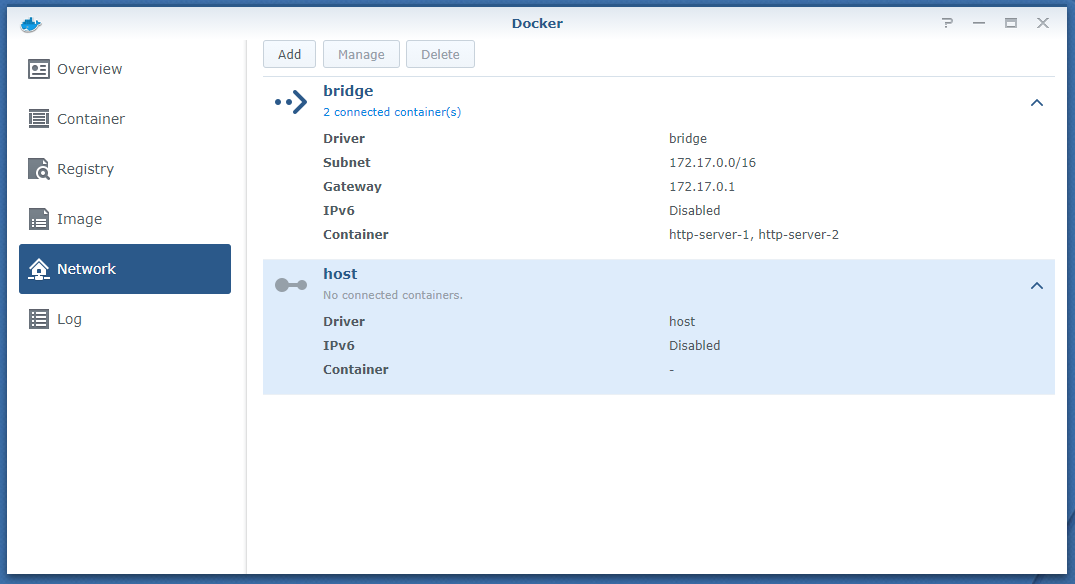Click the 'No connected containers.' text

coord(393,295)
